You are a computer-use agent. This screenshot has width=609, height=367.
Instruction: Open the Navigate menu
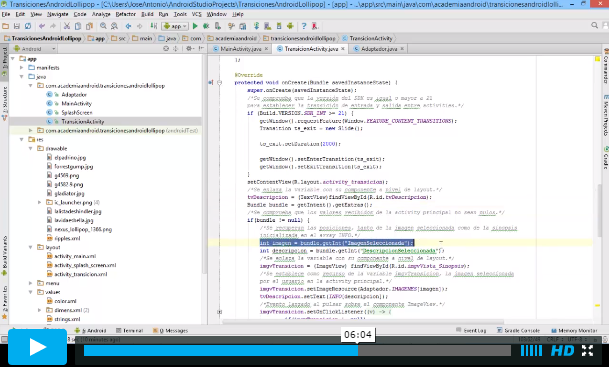tap(57, 14)
